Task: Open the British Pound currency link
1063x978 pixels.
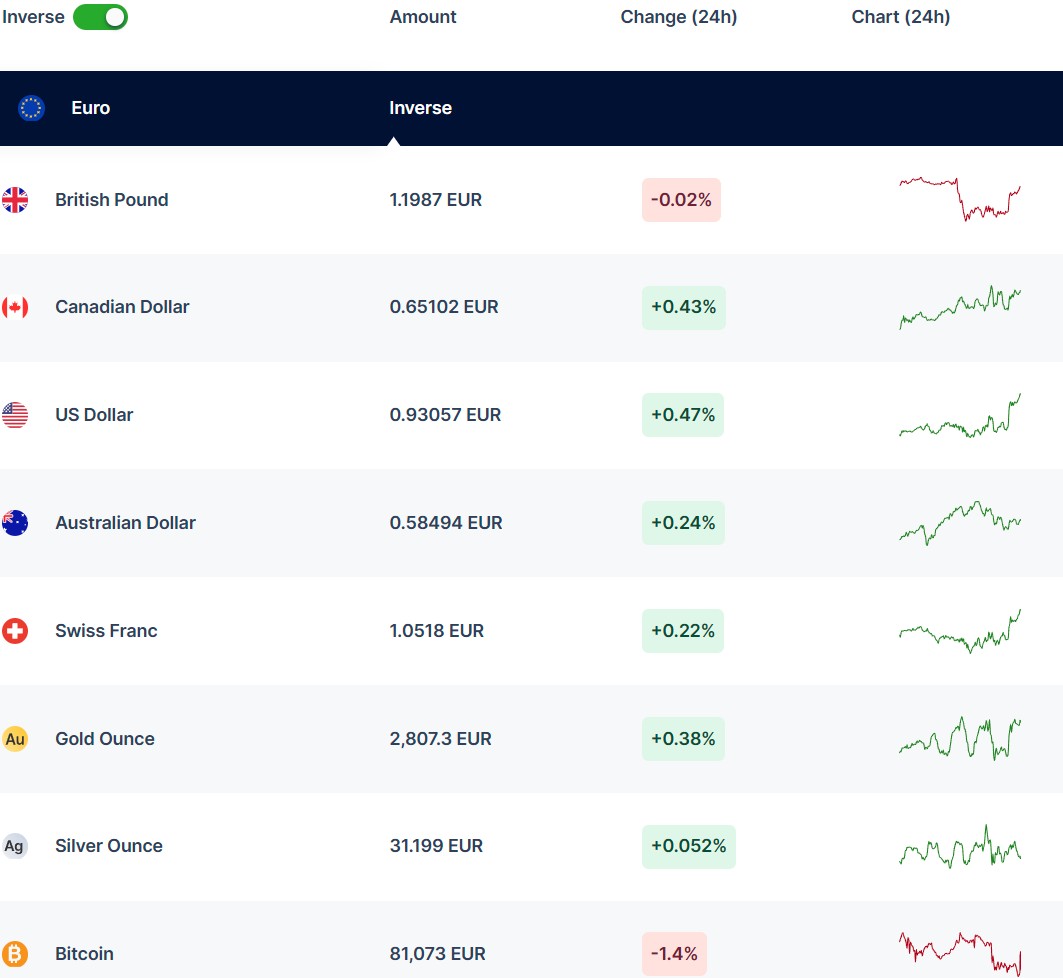Action: [x=111, y=200]
